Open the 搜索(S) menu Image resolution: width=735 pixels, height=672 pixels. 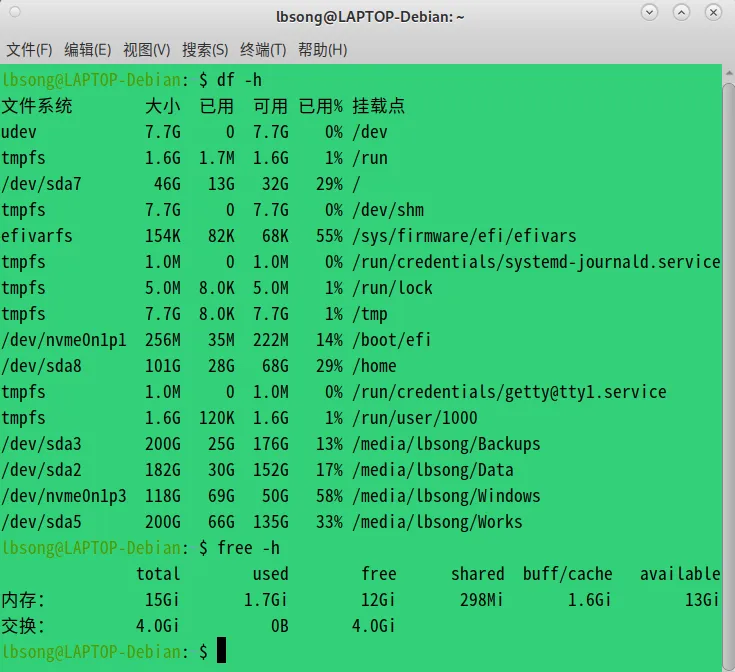click(x=205, y=50)
